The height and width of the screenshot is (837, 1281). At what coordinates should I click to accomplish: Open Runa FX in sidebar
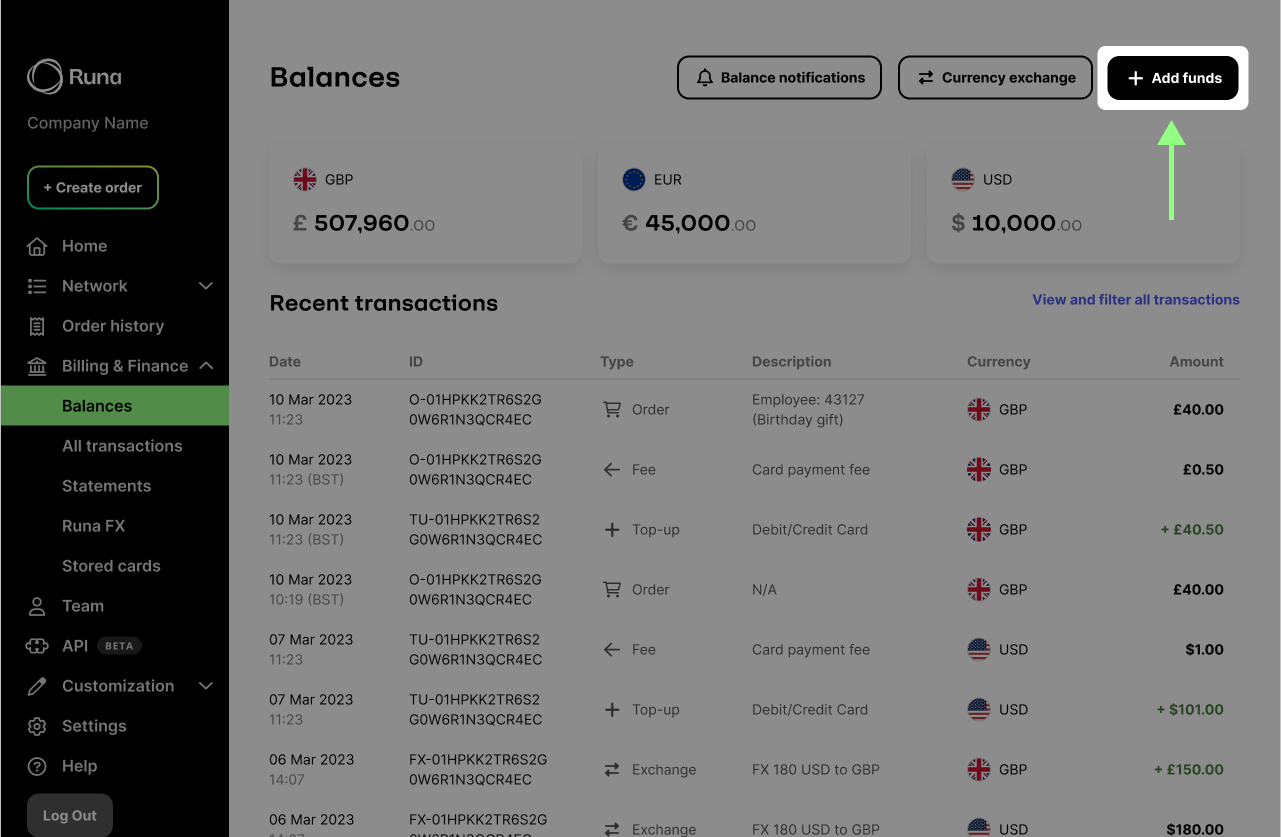point(93,526)
